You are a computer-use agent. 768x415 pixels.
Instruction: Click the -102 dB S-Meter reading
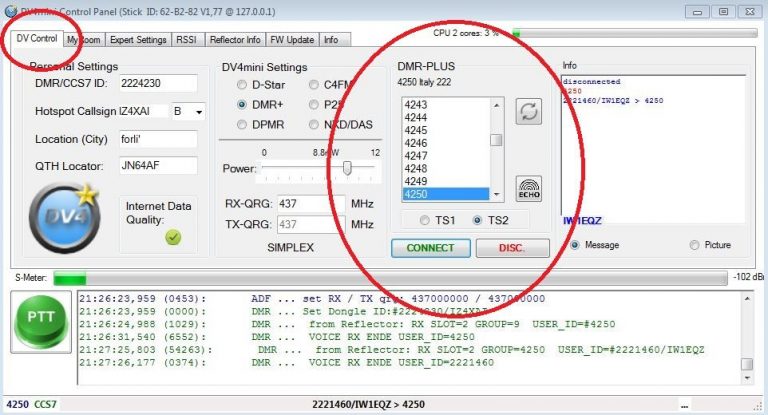pyautogui.click(x=748, y=277)
